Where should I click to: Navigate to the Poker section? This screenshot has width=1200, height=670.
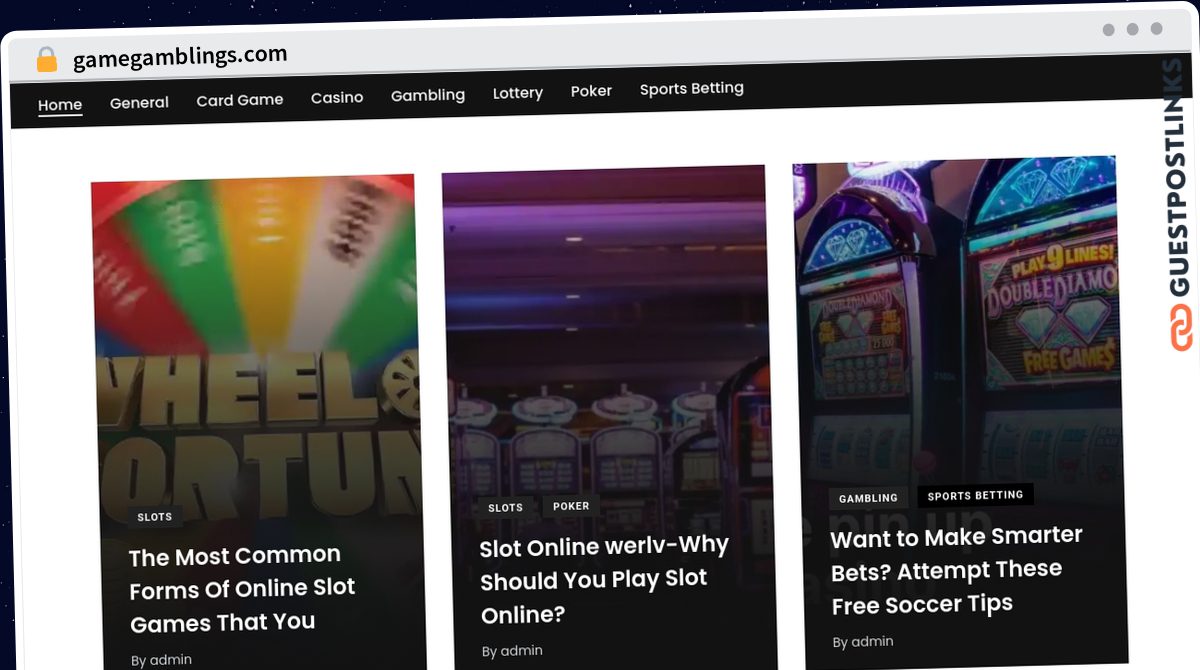click(x=591, y=91)
